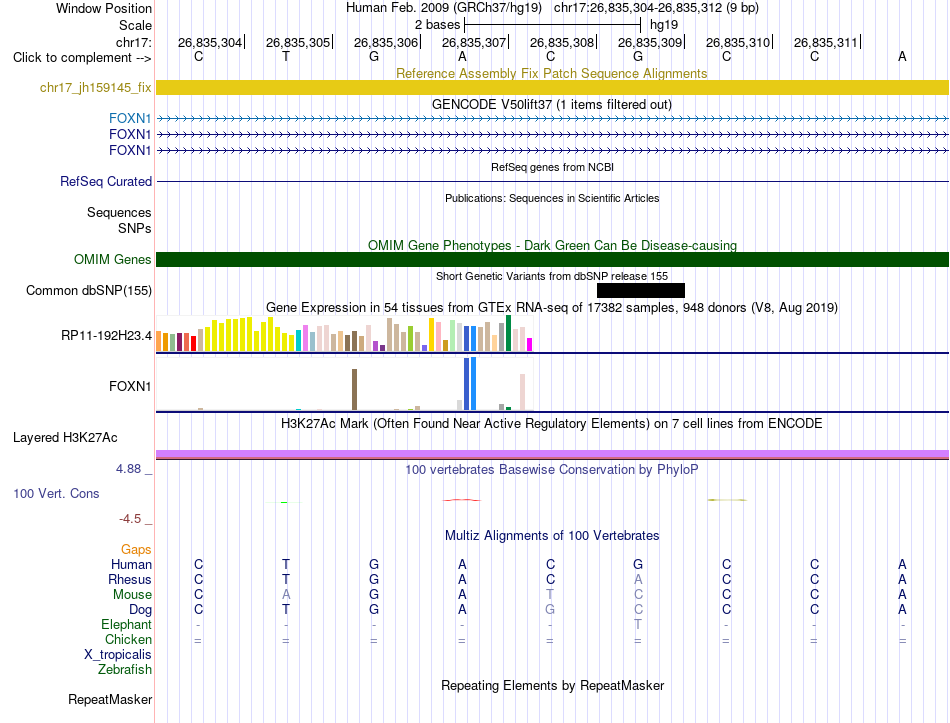Click the -4.5 PhyloP lower scale value
950x723 pixels.
point(130,519)
